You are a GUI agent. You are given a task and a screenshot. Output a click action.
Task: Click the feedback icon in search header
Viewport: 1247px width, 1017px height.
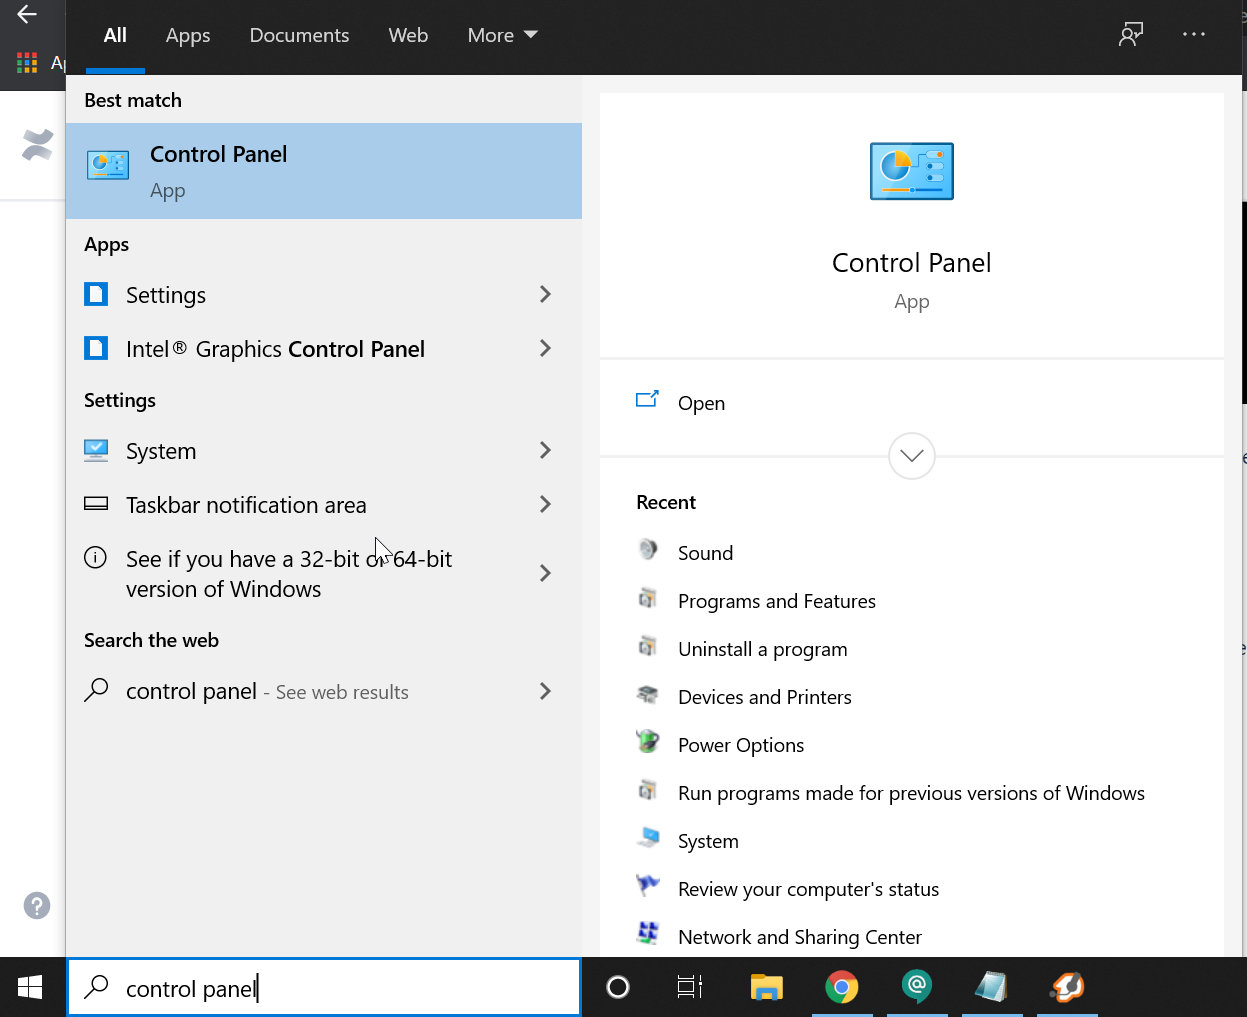pos(1131,35)
